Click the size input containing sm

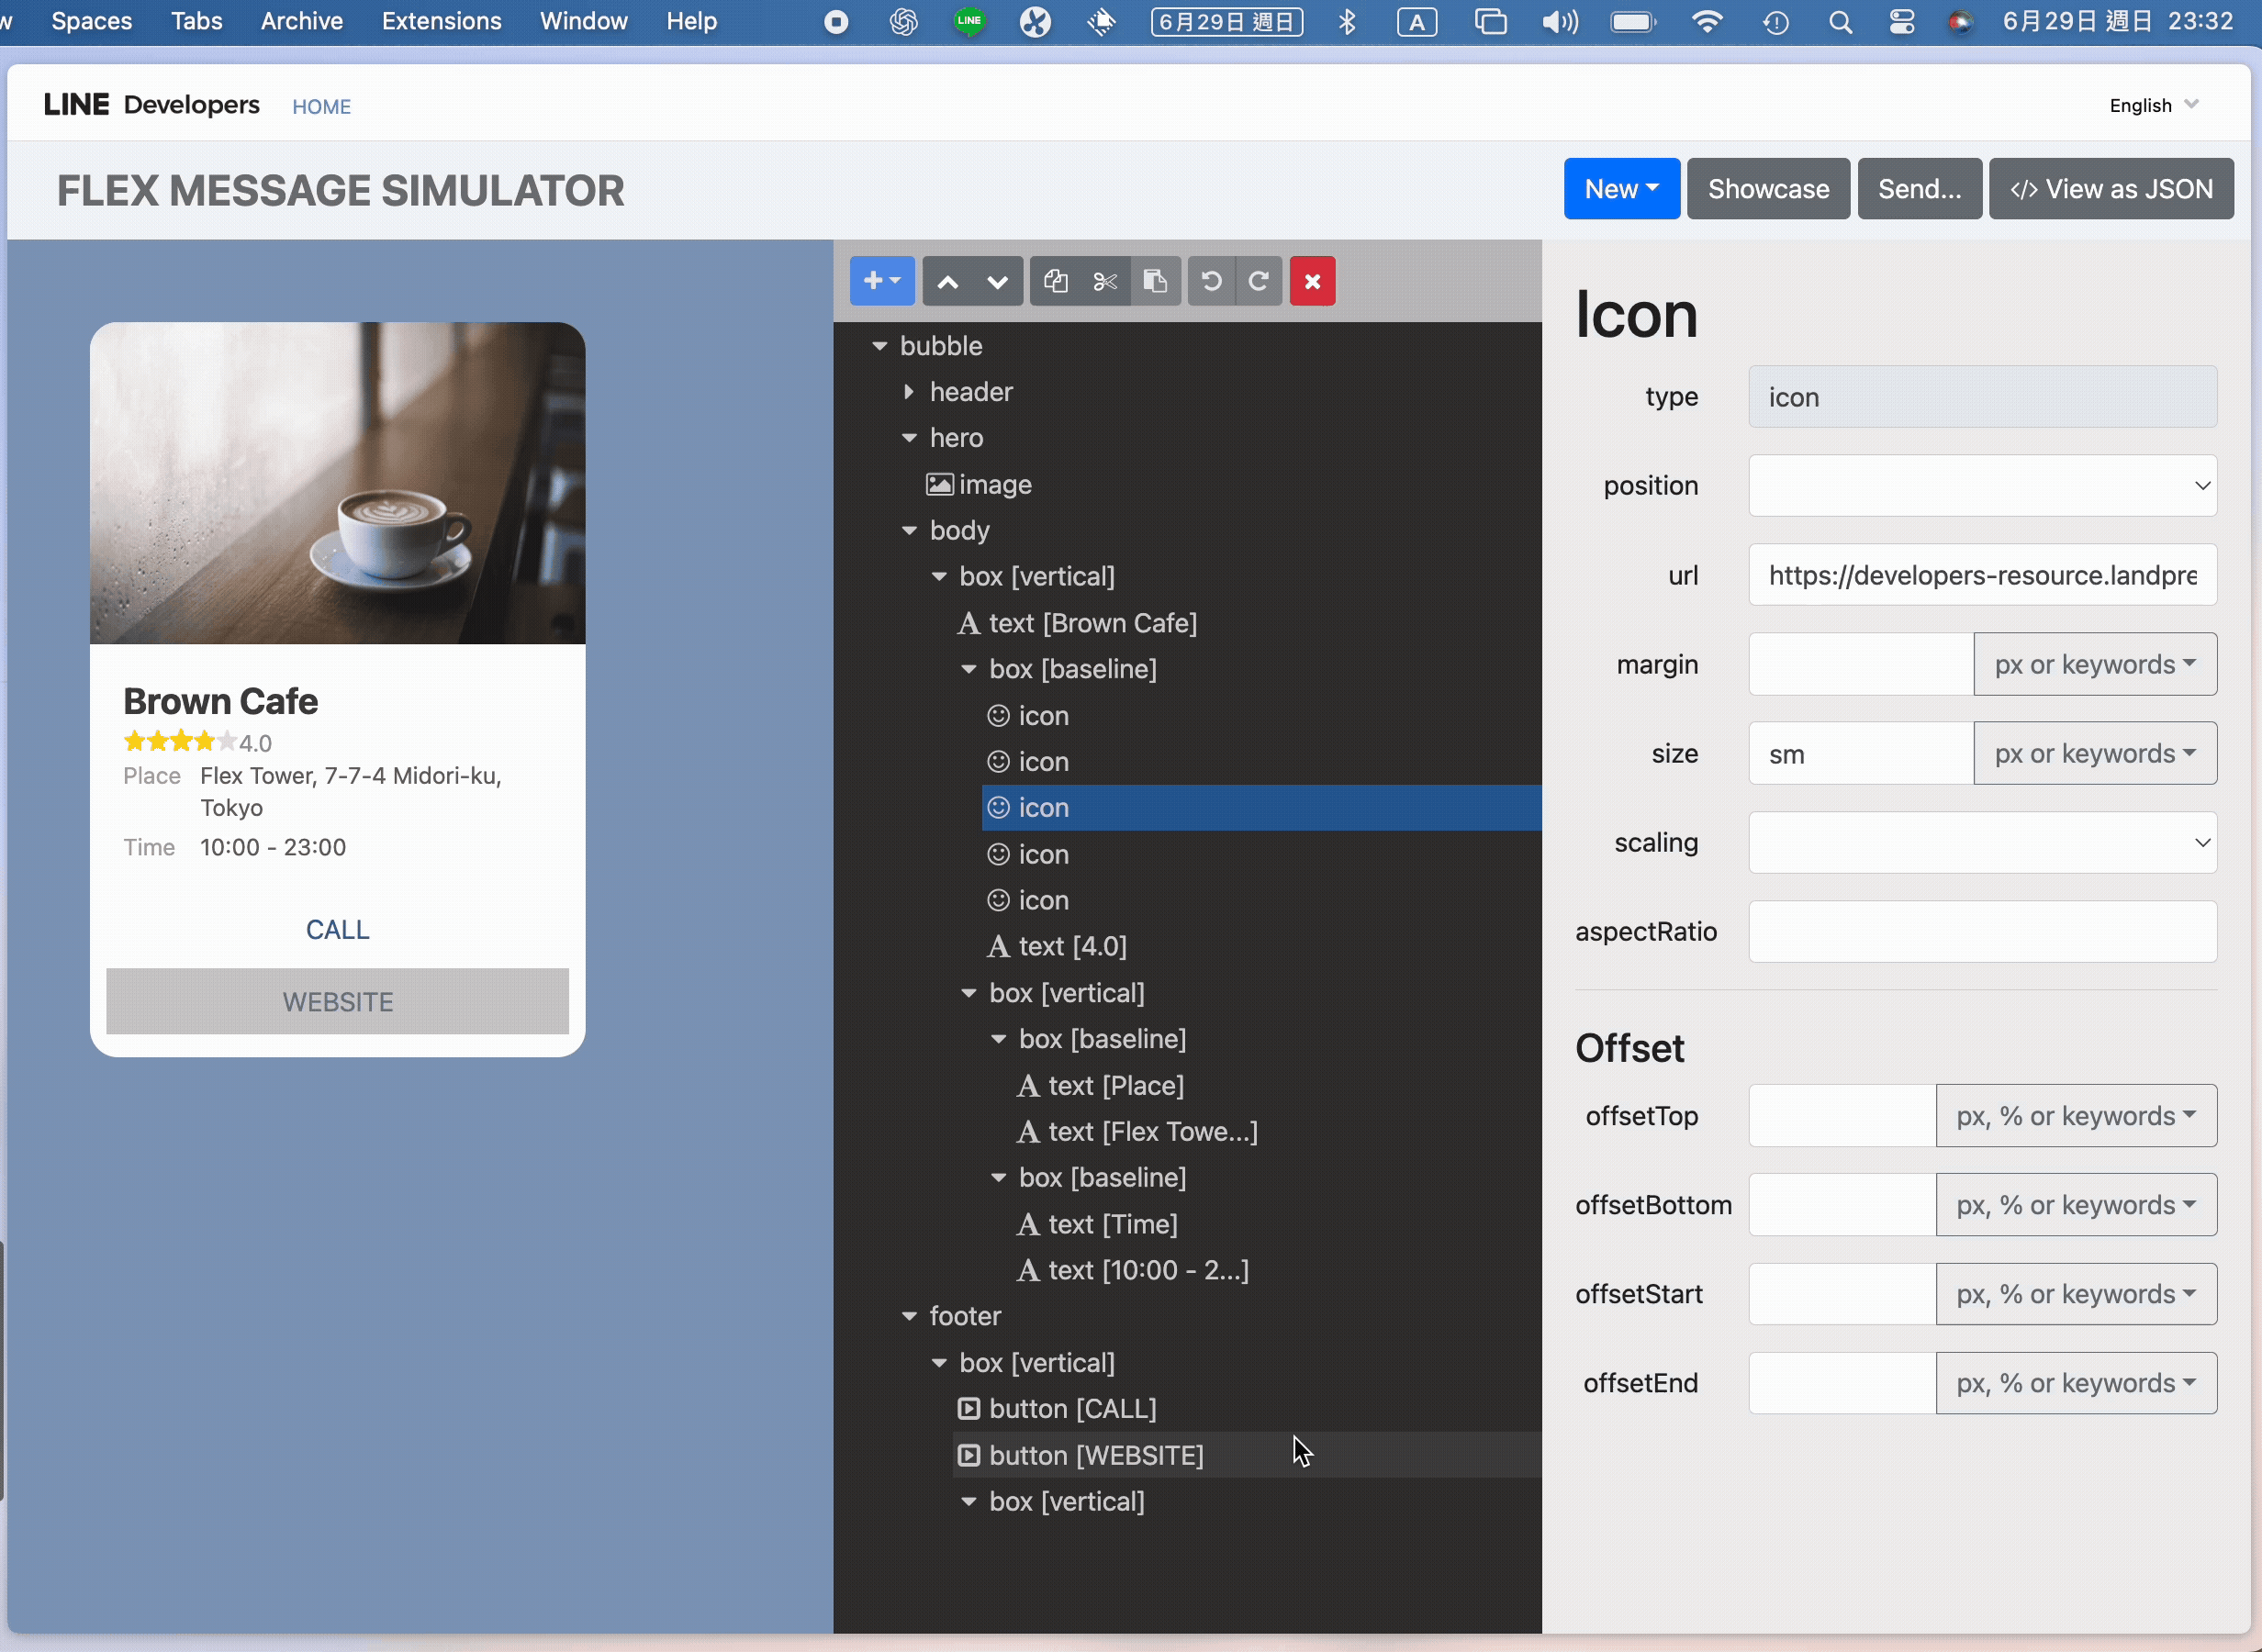(1861, 753)
